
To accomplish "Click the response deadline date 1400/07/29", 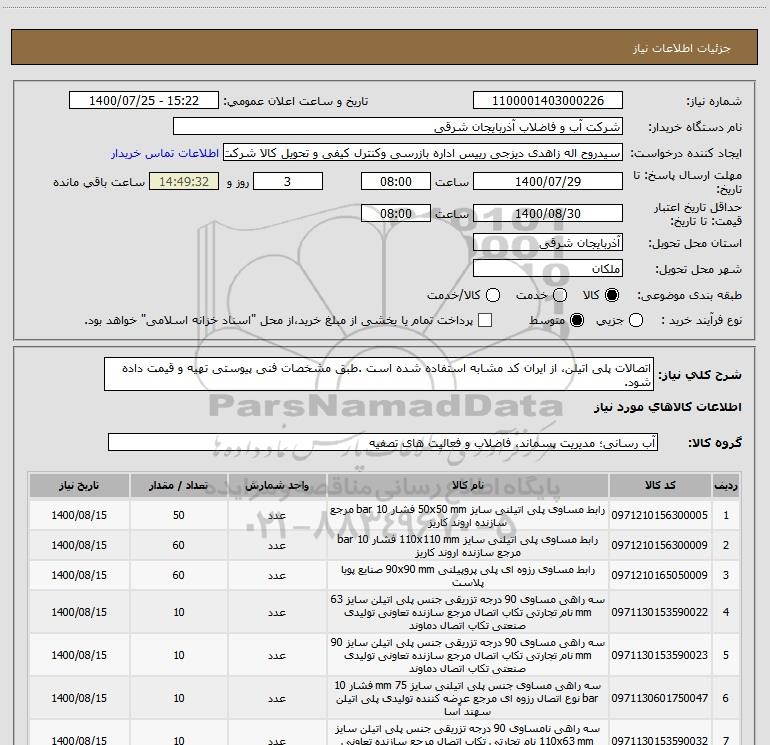I will click(548, 182).
